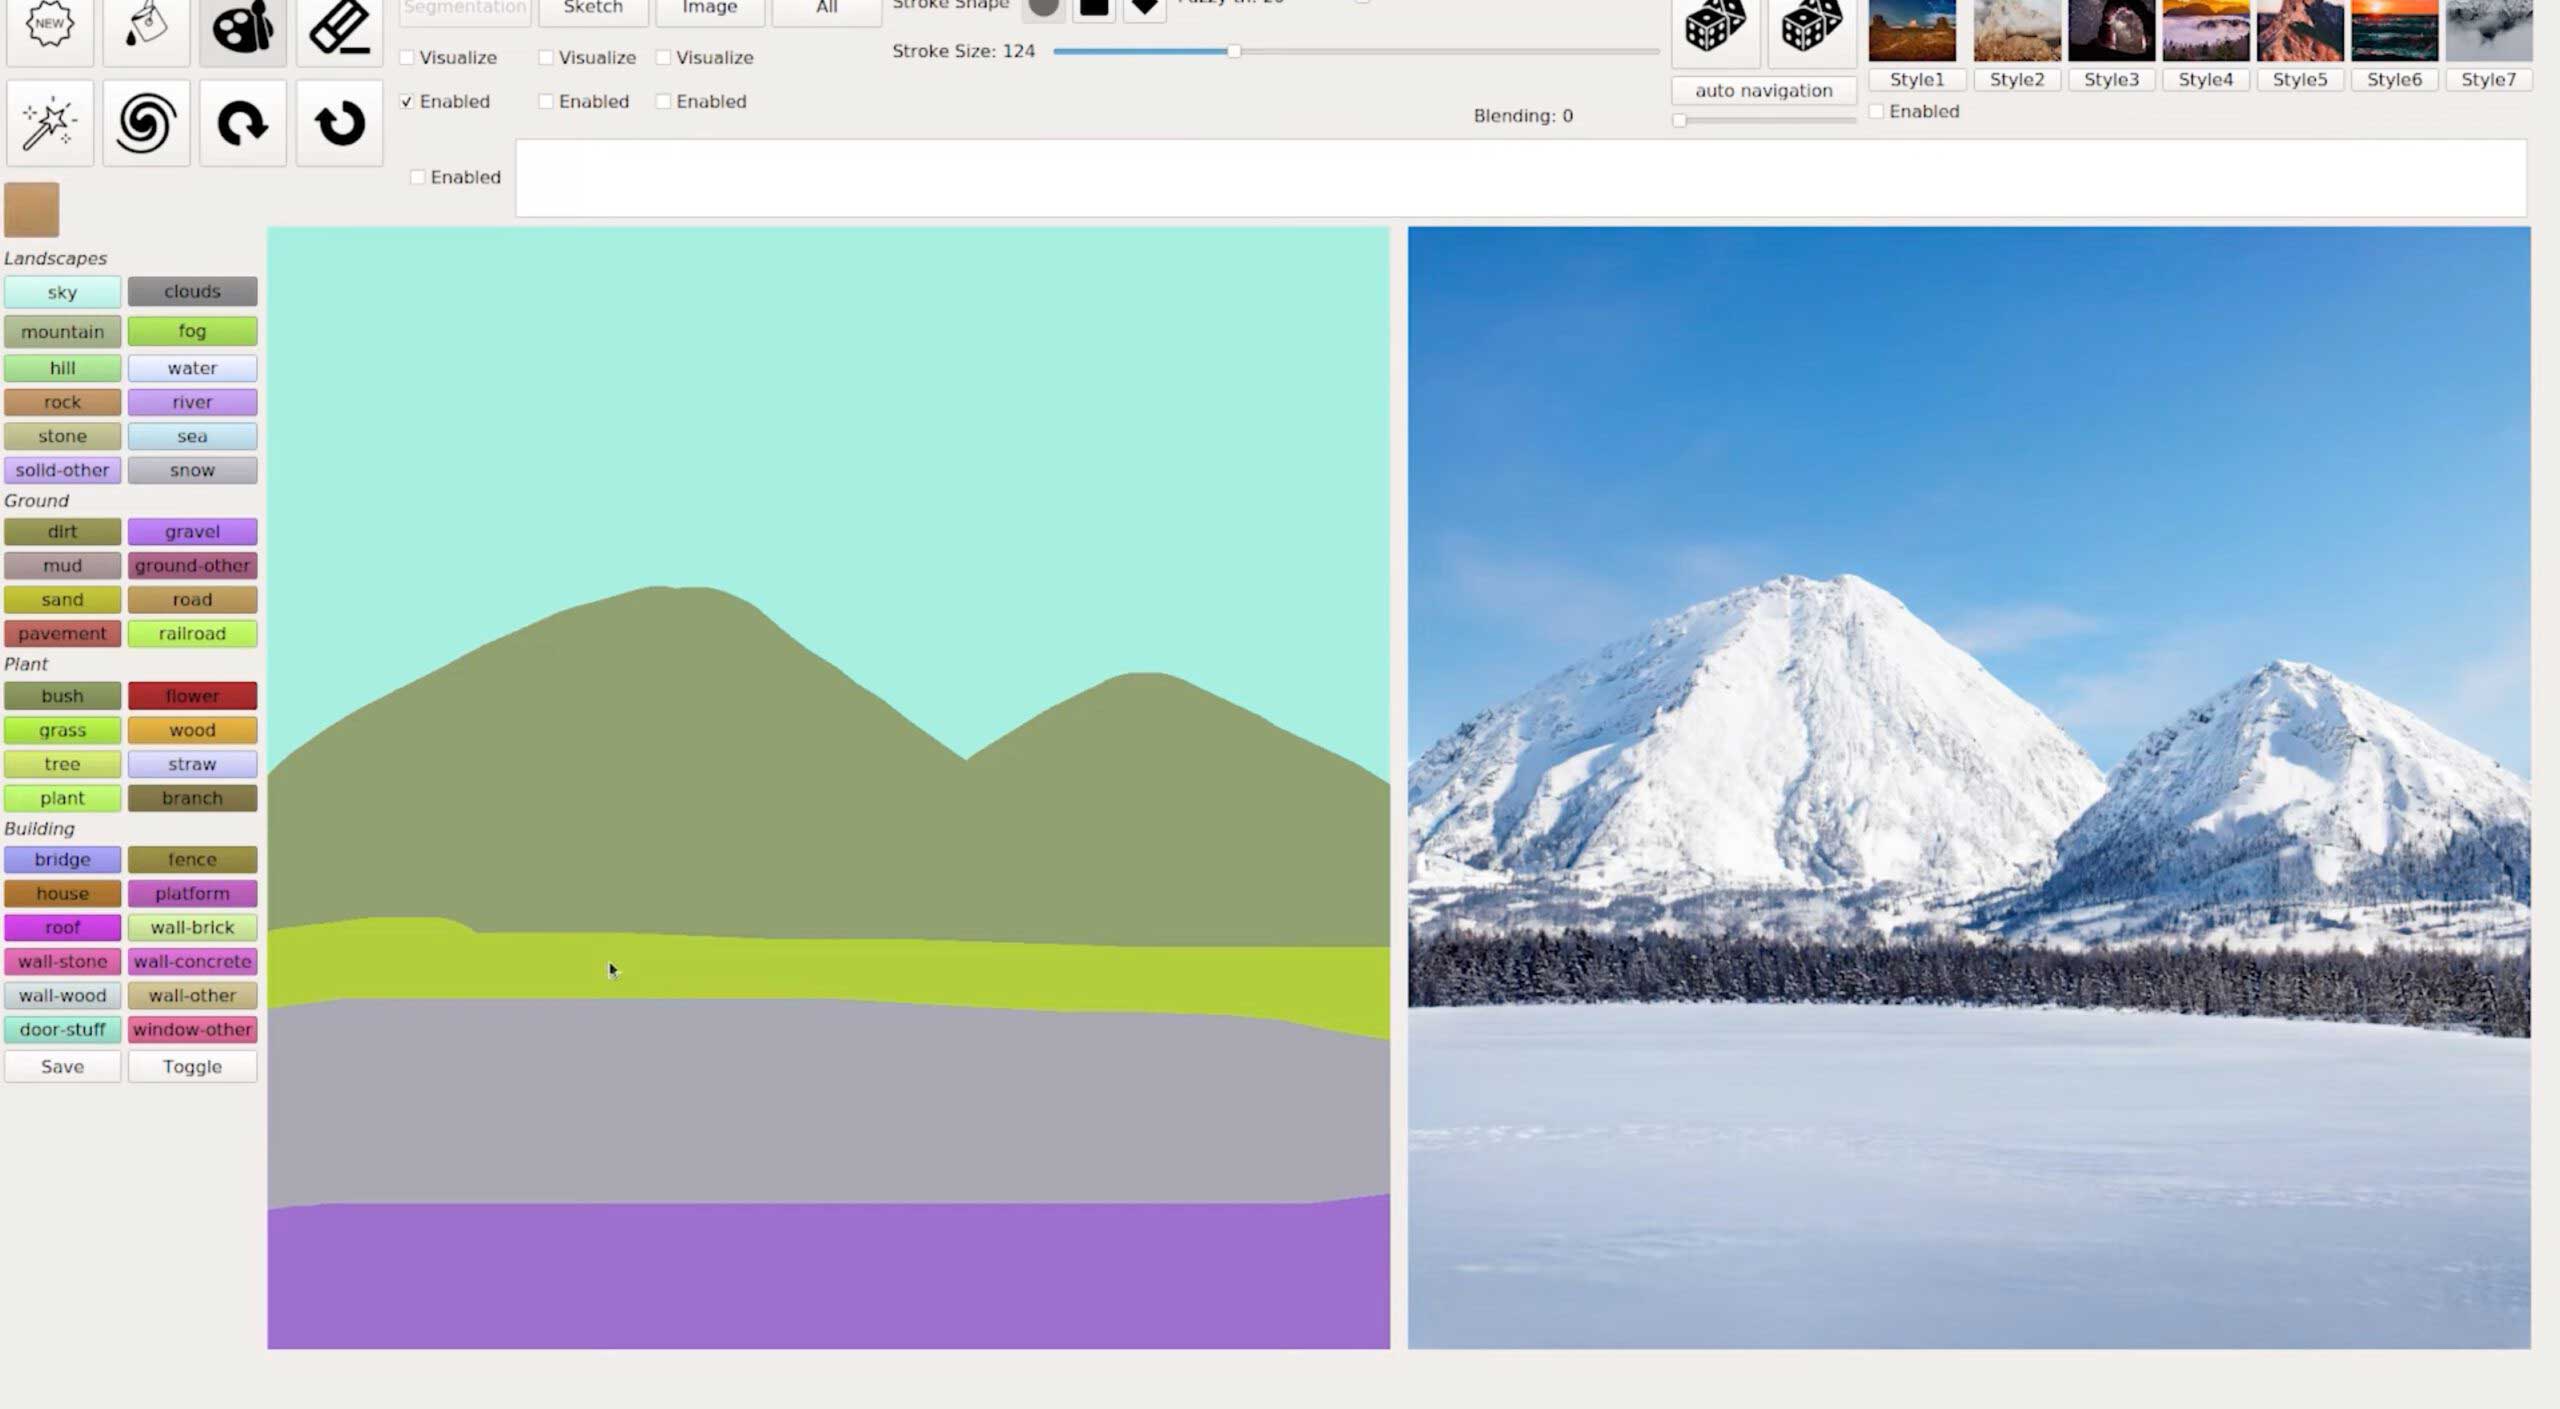Activate the magic wand tool
The width and height of the screenshot is (2560, 1409).
point(50,123)
